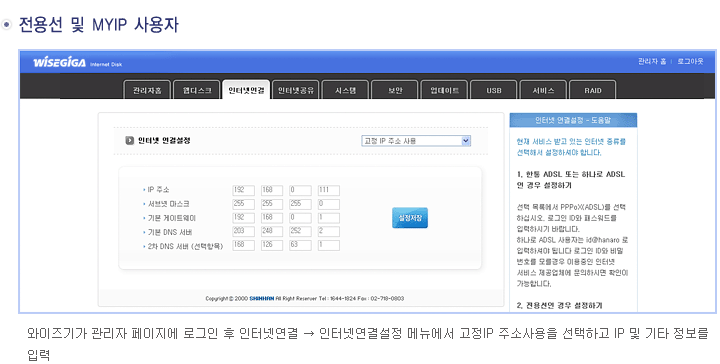Click the first 기본 DNS 서버 field
Image resolution: width=720 pixels, height=364 pixels.
pos(243,232)
